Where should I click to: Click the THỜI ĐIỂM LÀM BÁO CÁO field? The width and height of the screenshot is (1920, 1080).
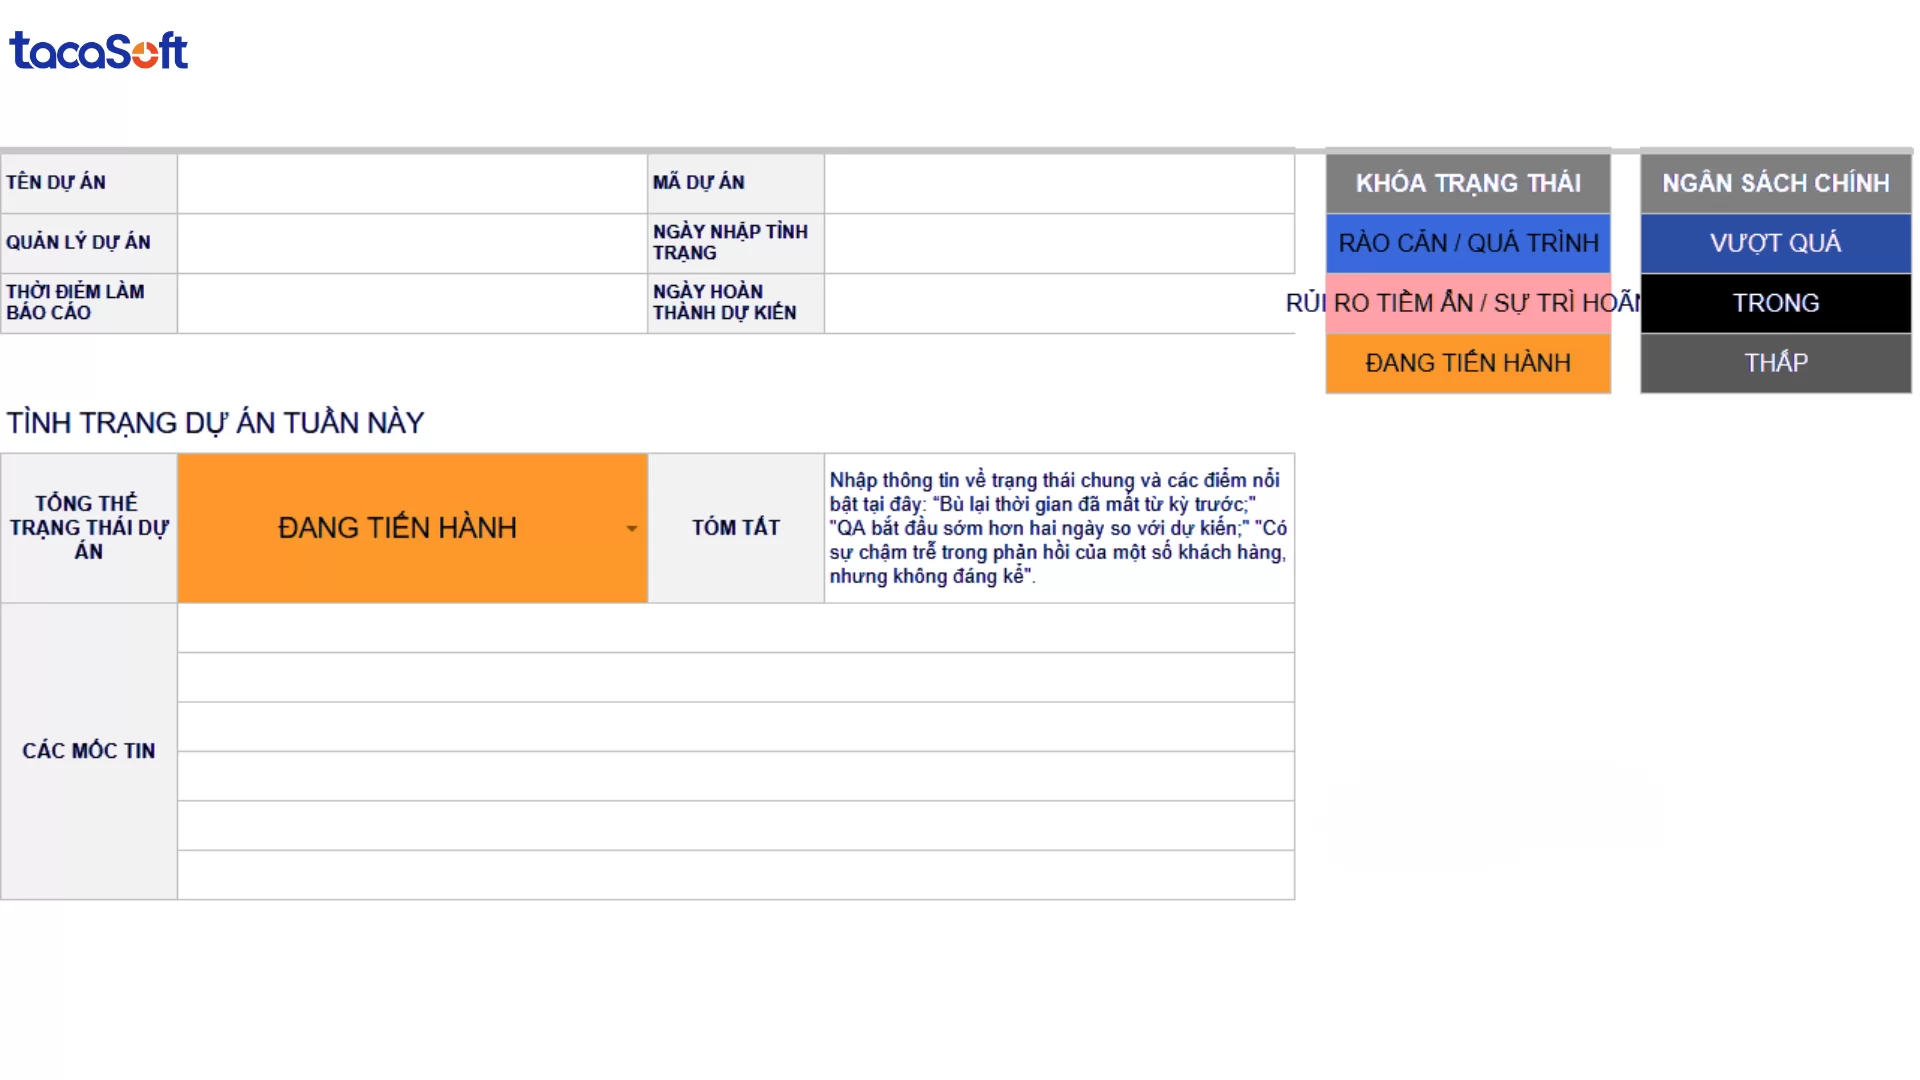tap(412, 303)
